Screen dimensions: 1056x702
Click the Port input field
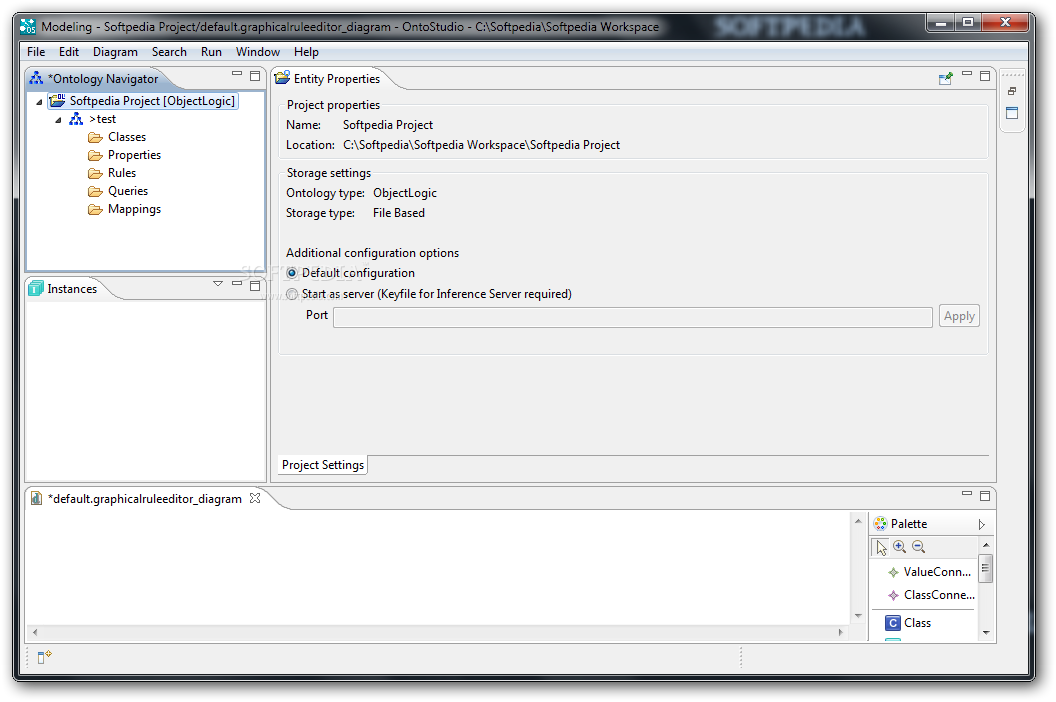(x=632, y=317)
